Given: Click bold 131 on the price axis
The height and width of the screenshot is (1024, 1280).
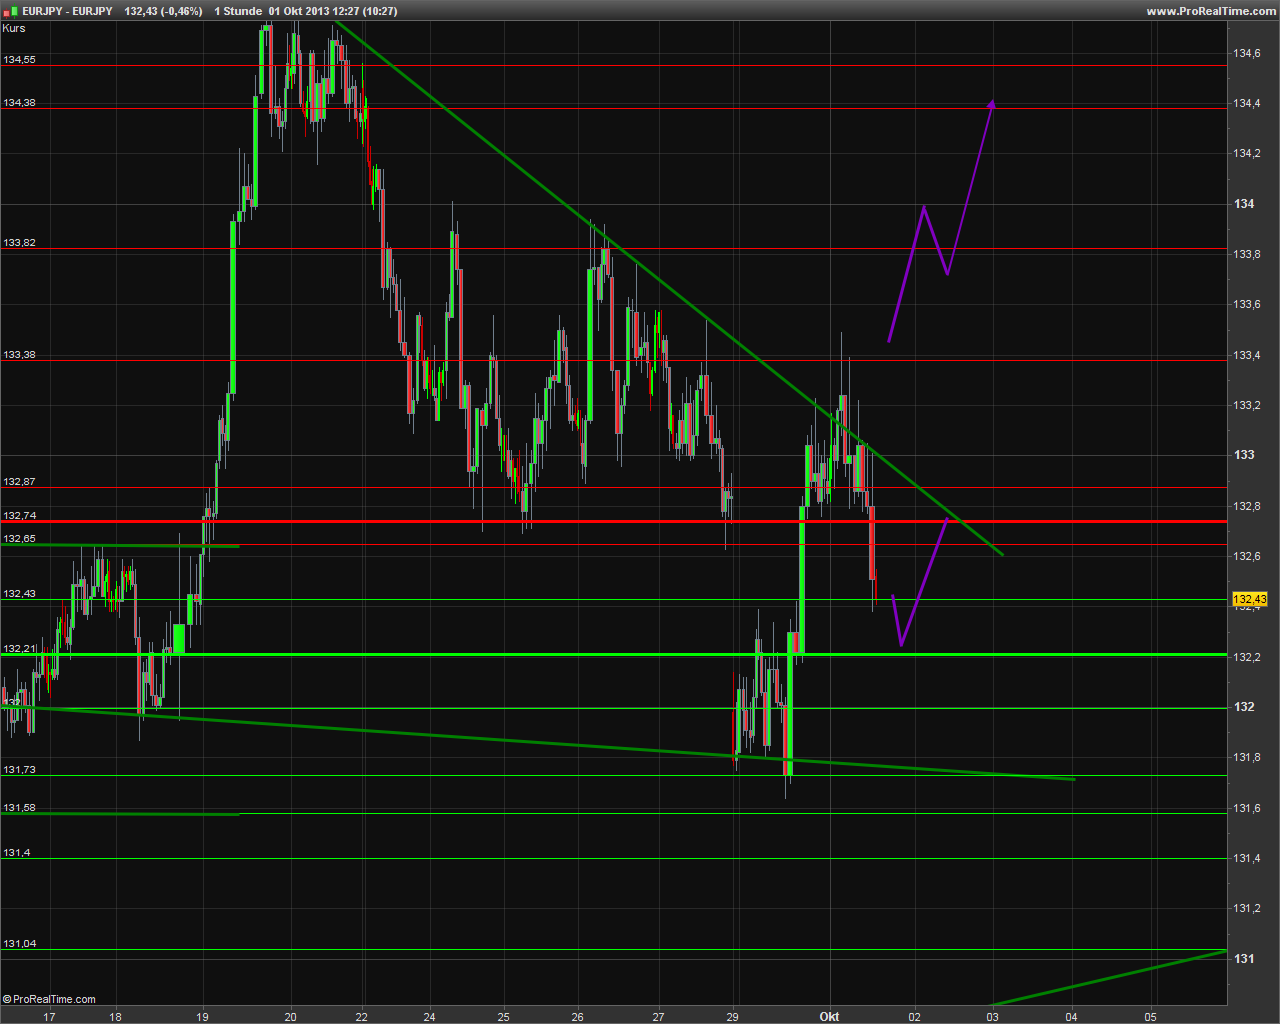Looking at the screenshot, I should pyautogui.click(x=1244, y=958).
